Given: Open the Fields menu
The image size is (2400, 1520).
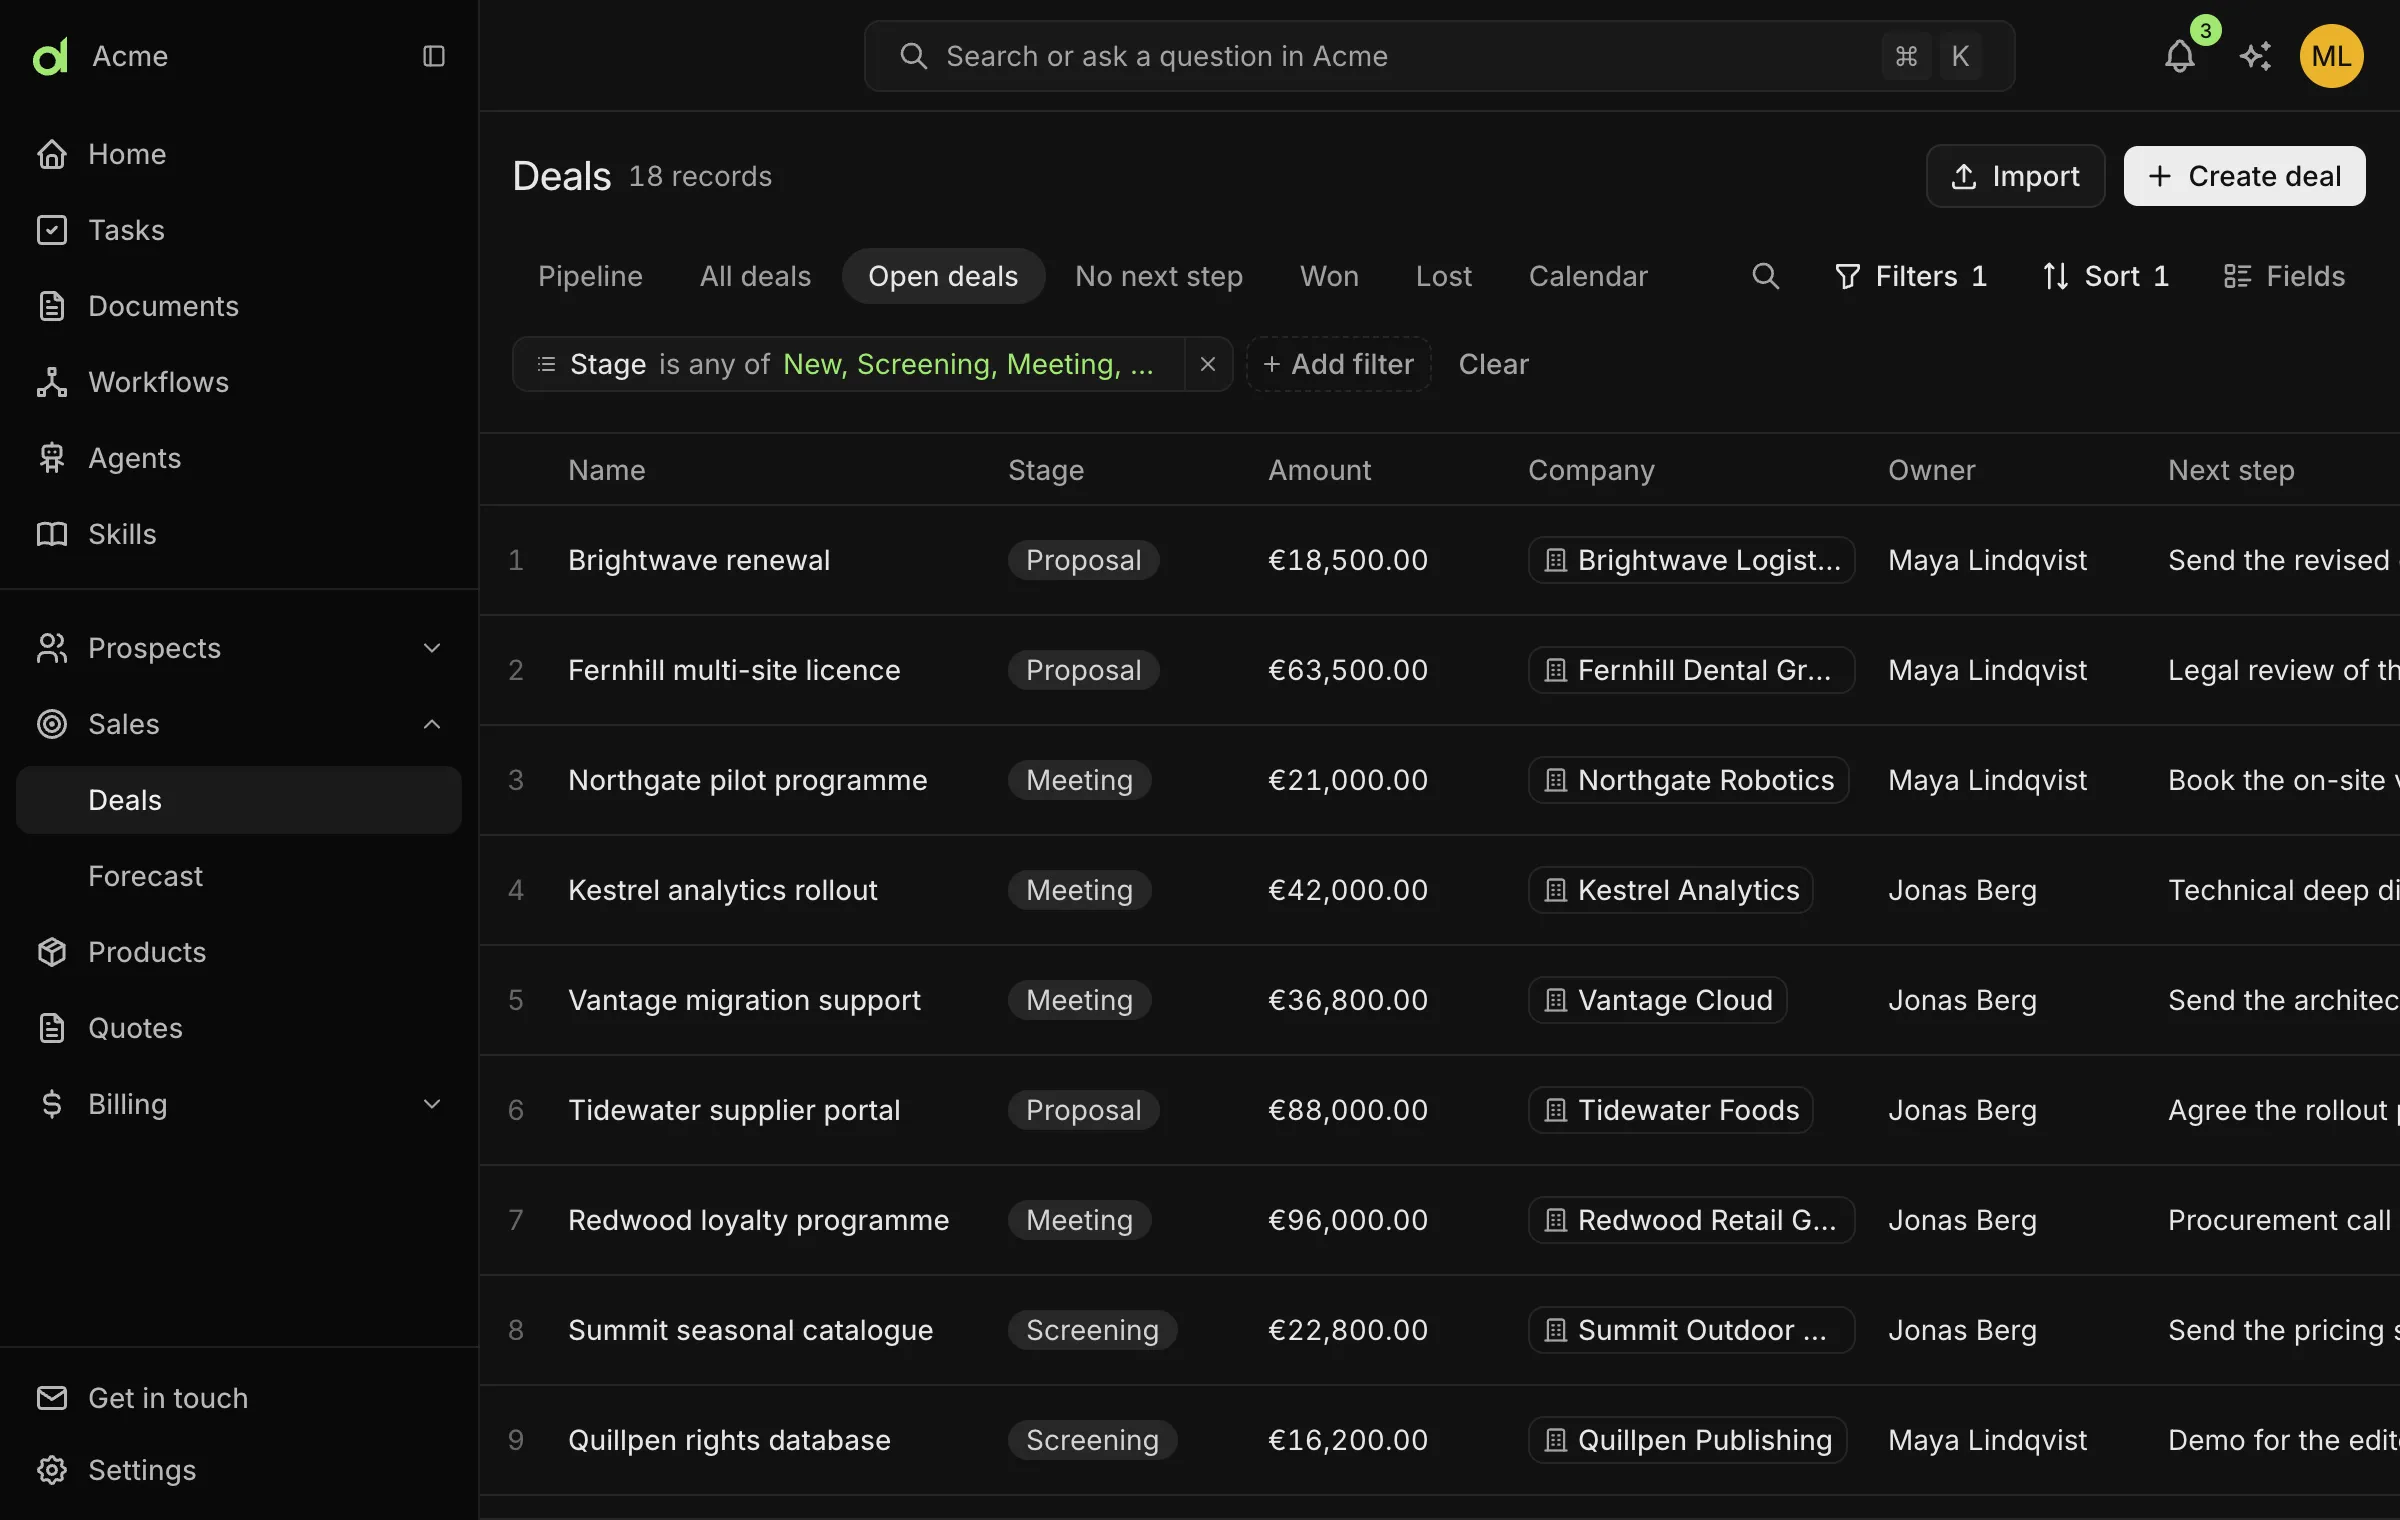Looking at the screenshot, I should click(2284, 276).
